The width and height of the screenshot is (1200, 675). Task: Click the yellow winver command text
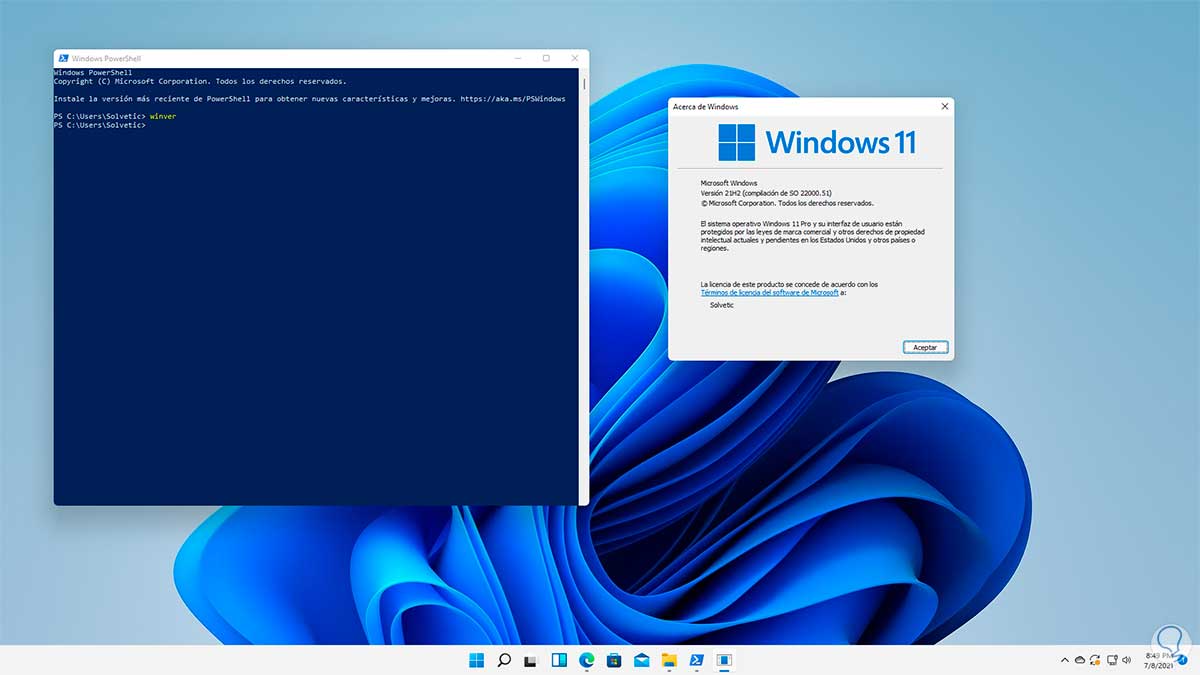(162, 116)
